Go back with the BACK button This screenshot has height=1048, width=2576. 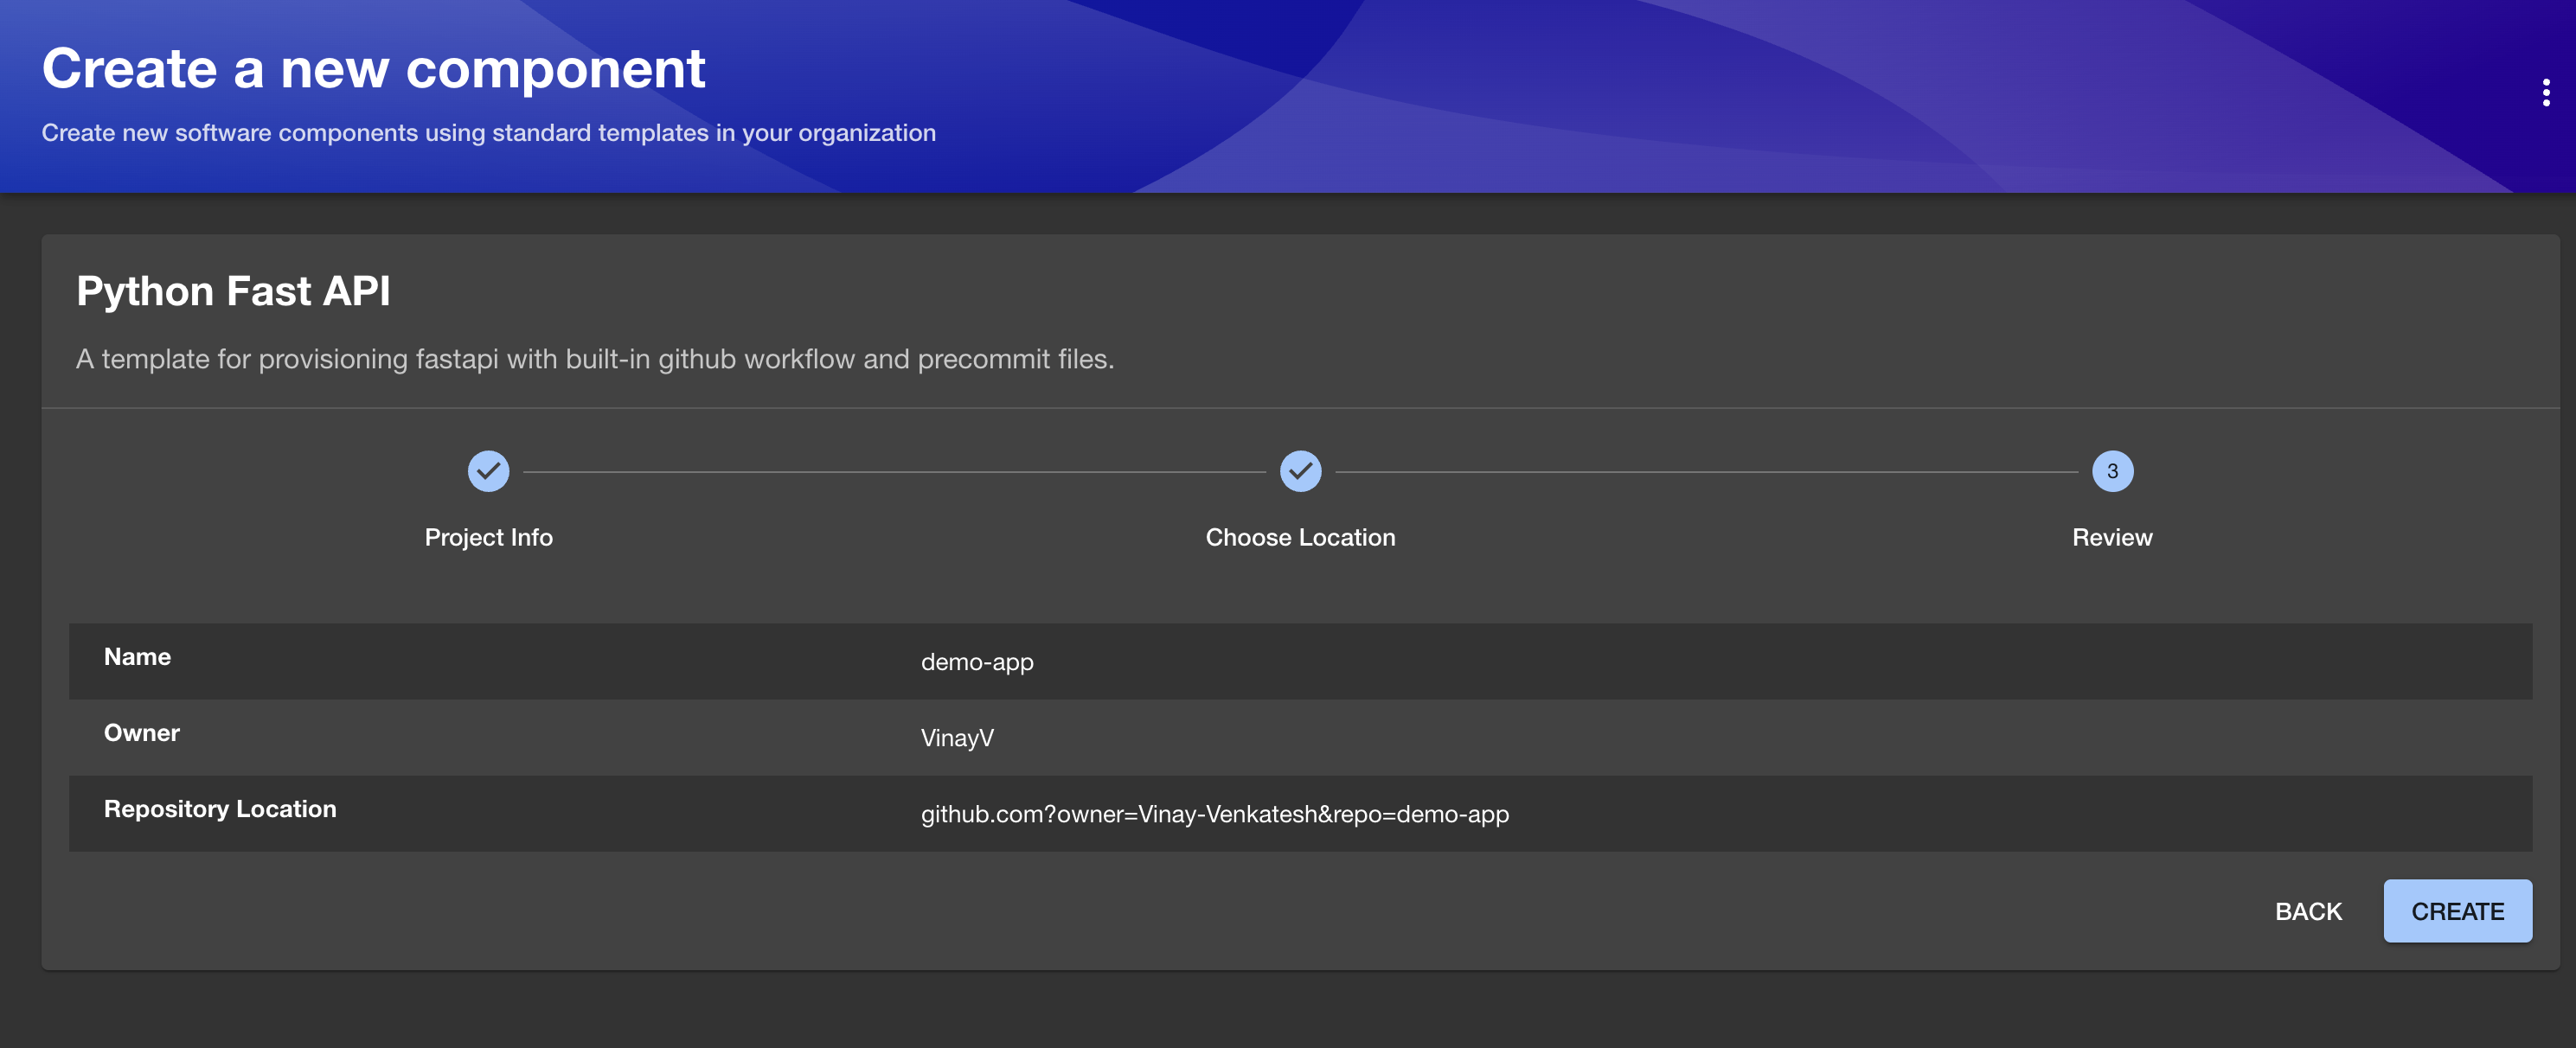click(2308, 911)
